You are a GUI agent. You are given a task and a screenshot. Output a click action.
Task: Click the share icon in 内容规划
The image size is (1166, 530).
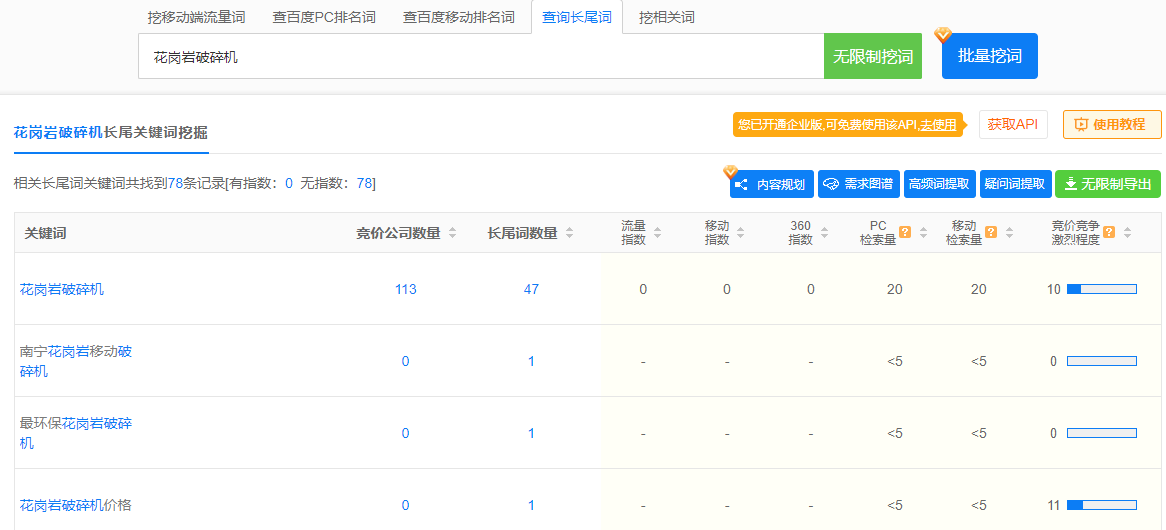tap(741, 184)
